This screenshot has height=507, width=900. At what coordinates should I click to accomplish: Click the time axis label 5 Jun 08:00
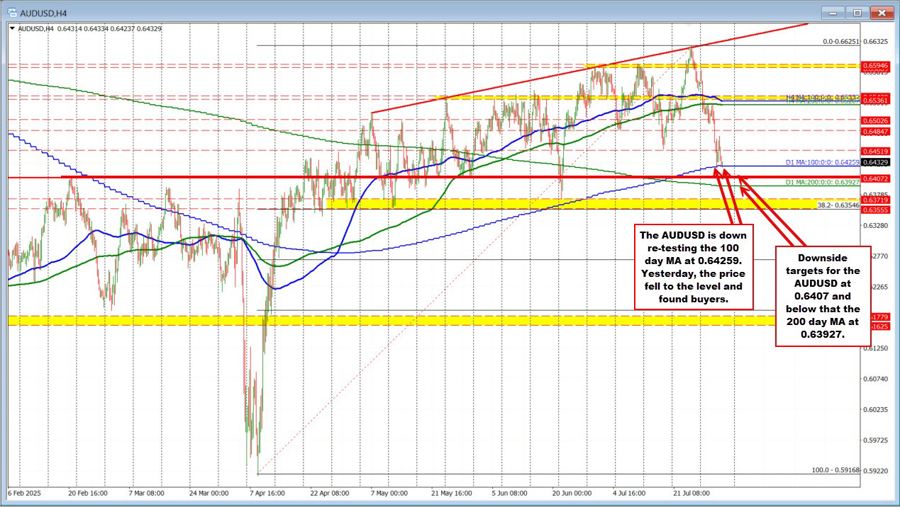[x=509, y=493]
